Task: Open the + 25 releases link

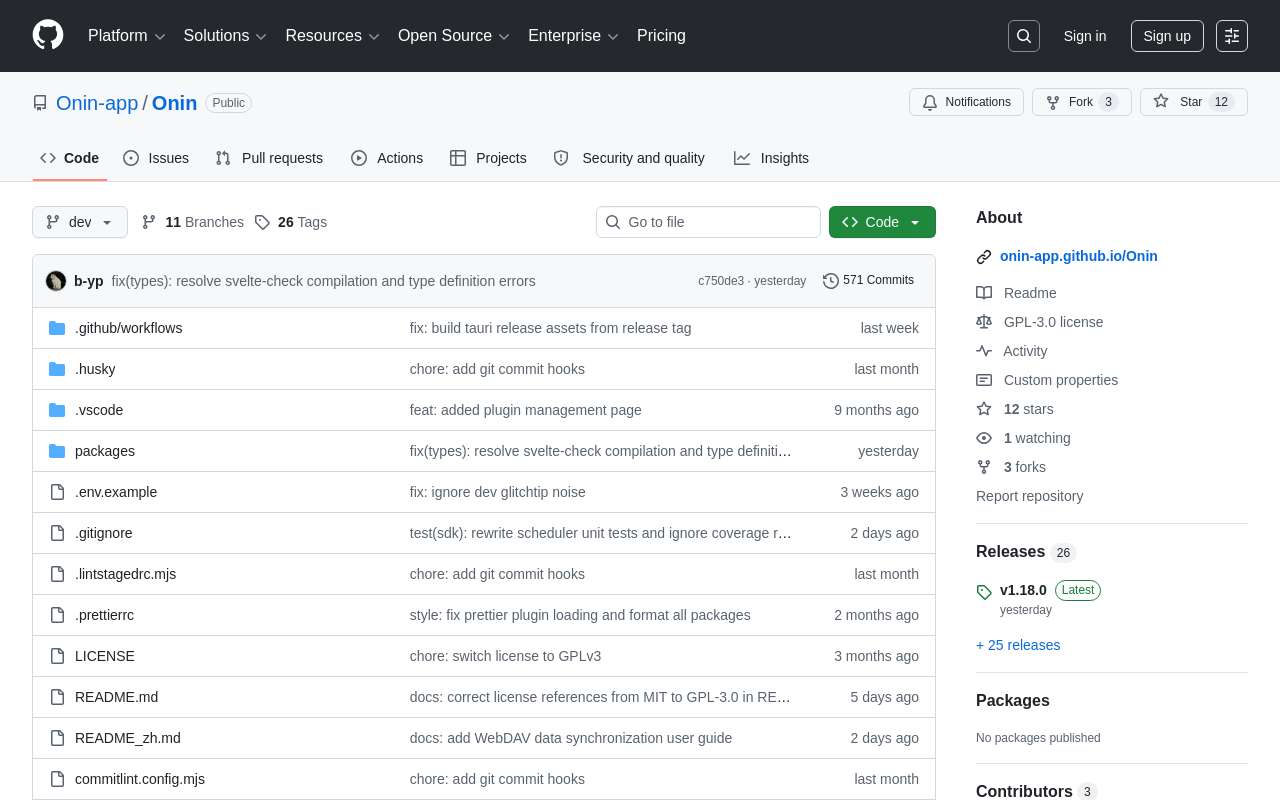Action: 1018,645
